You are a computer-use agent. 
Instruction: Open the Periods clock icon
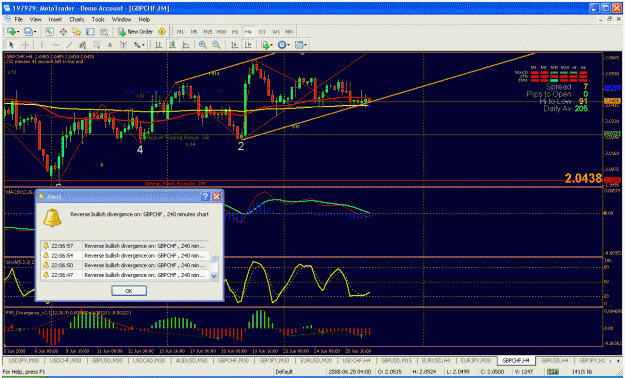(282, 45)
